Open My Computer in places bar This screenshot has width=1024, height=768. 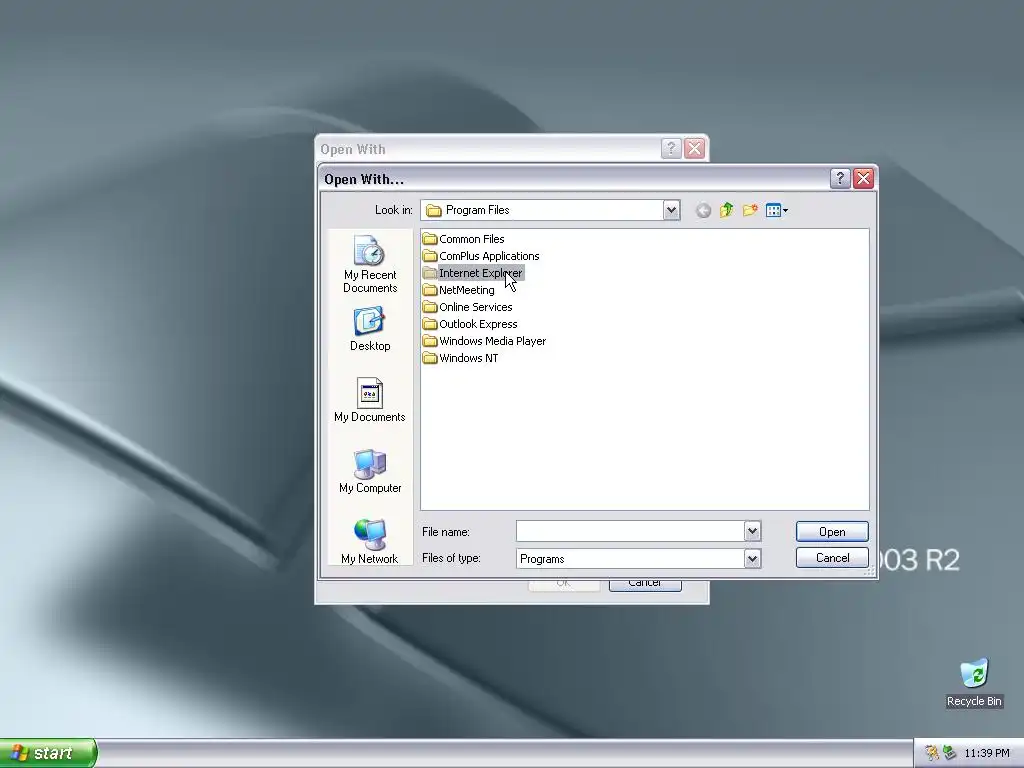click(370, 472)
